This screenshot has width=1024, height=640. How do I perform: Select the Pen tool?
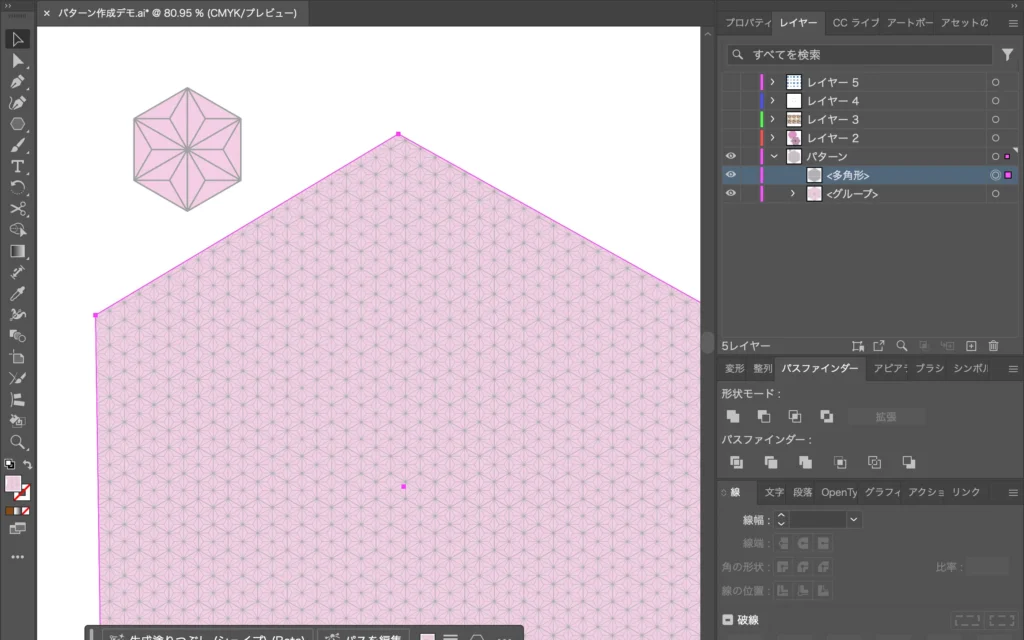click(x=17, y=82)
